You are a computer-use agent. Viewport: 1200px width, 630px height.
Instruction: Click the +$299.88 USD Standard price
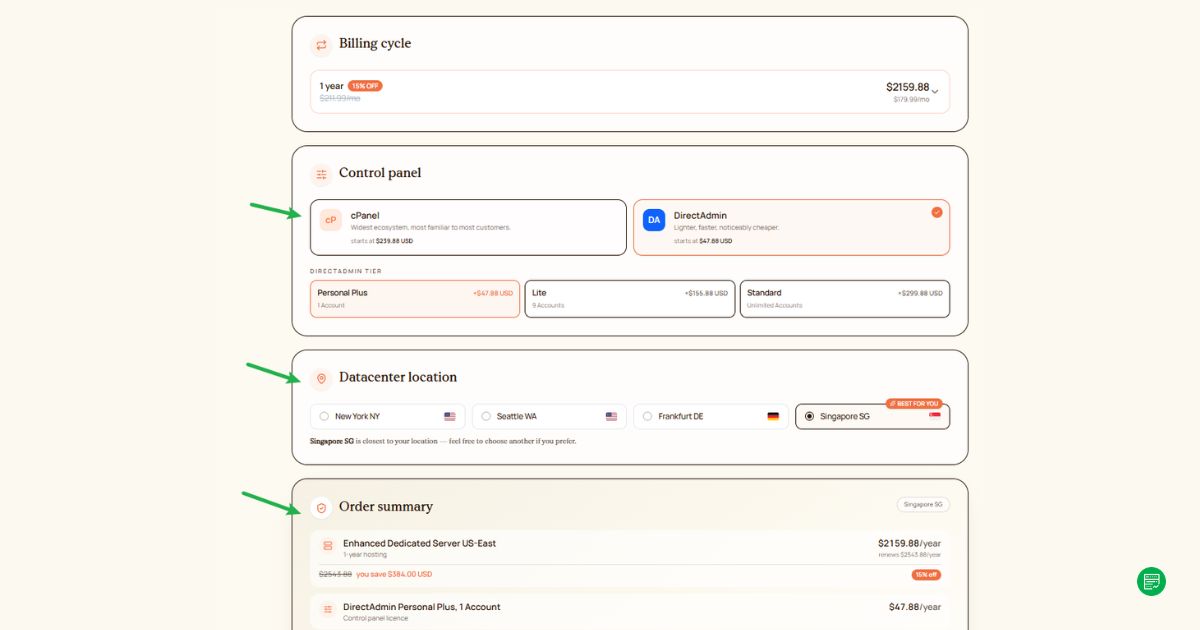pos(920,293)
